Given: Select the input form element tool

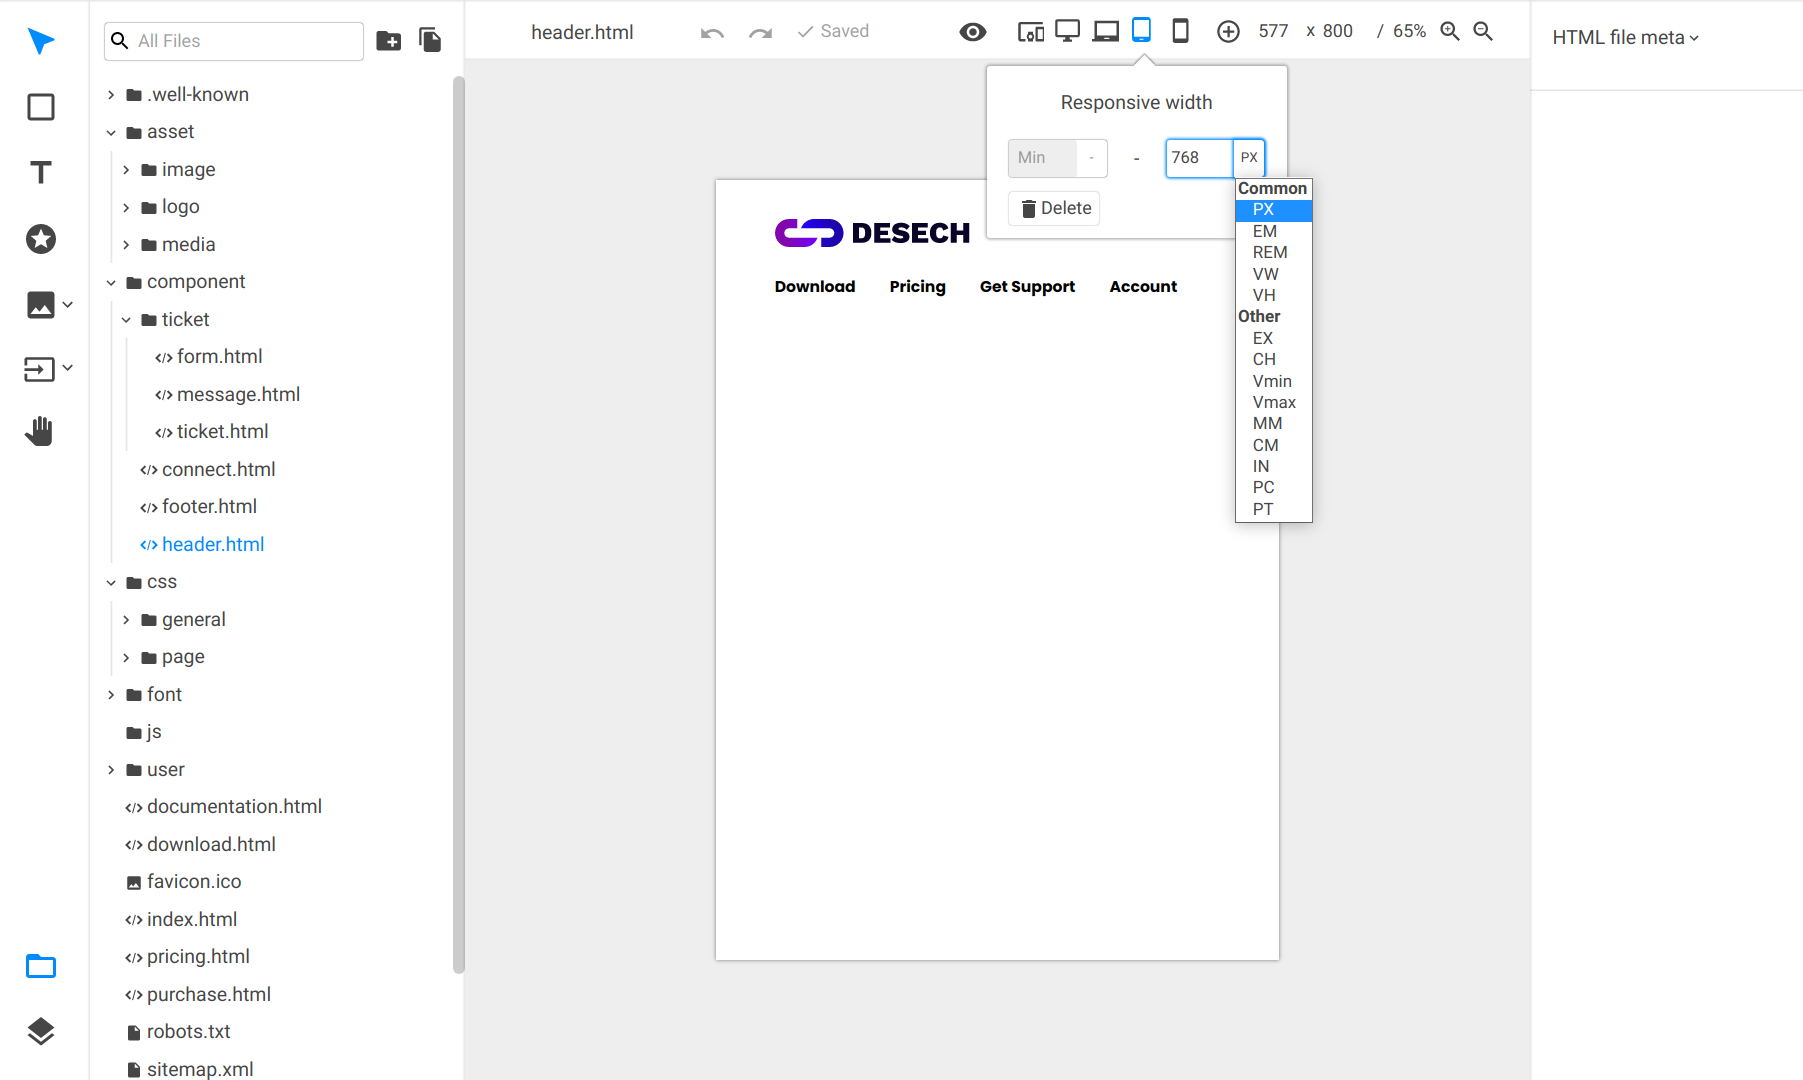Looking at the screenshot, I should tap(40, 369).
